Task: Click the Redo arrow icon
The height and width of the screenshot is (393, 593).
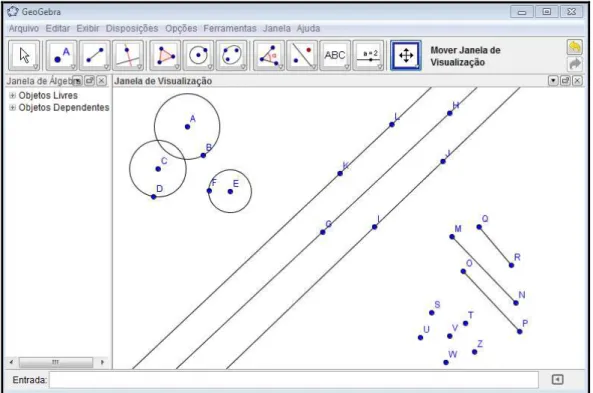Action: tap(574, 64)
